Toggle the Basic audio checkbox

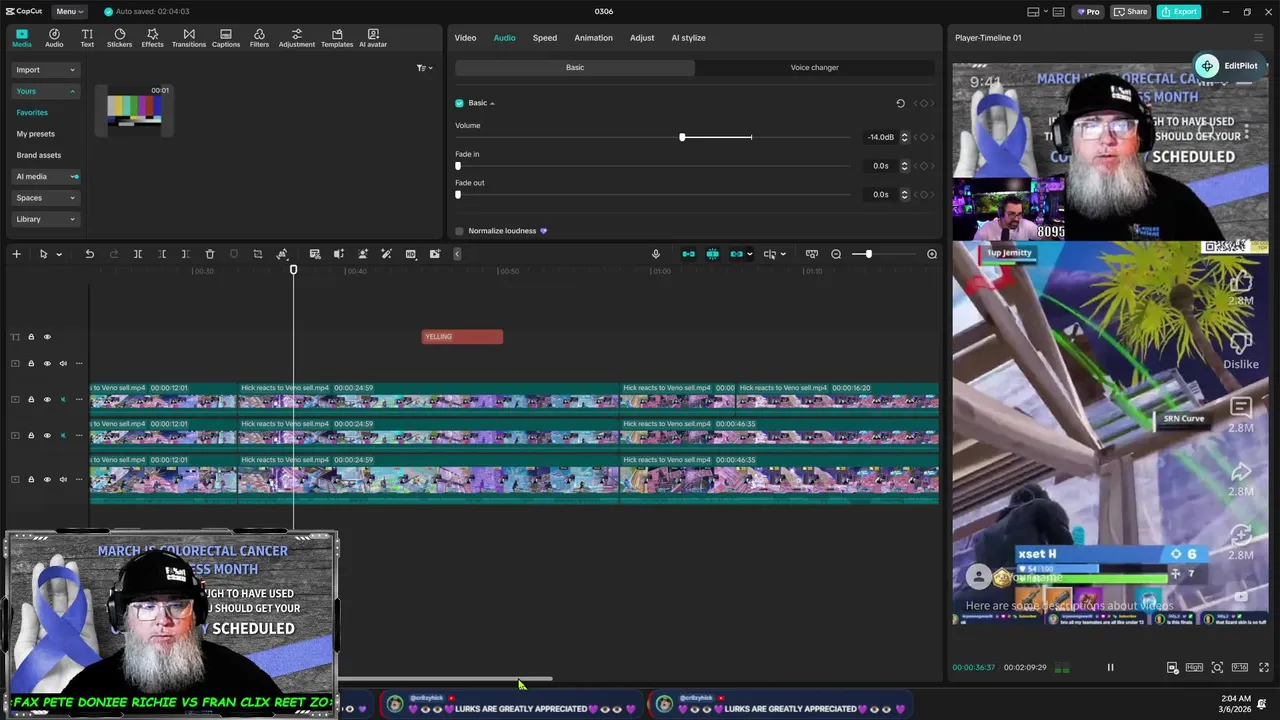click(459, 103)
